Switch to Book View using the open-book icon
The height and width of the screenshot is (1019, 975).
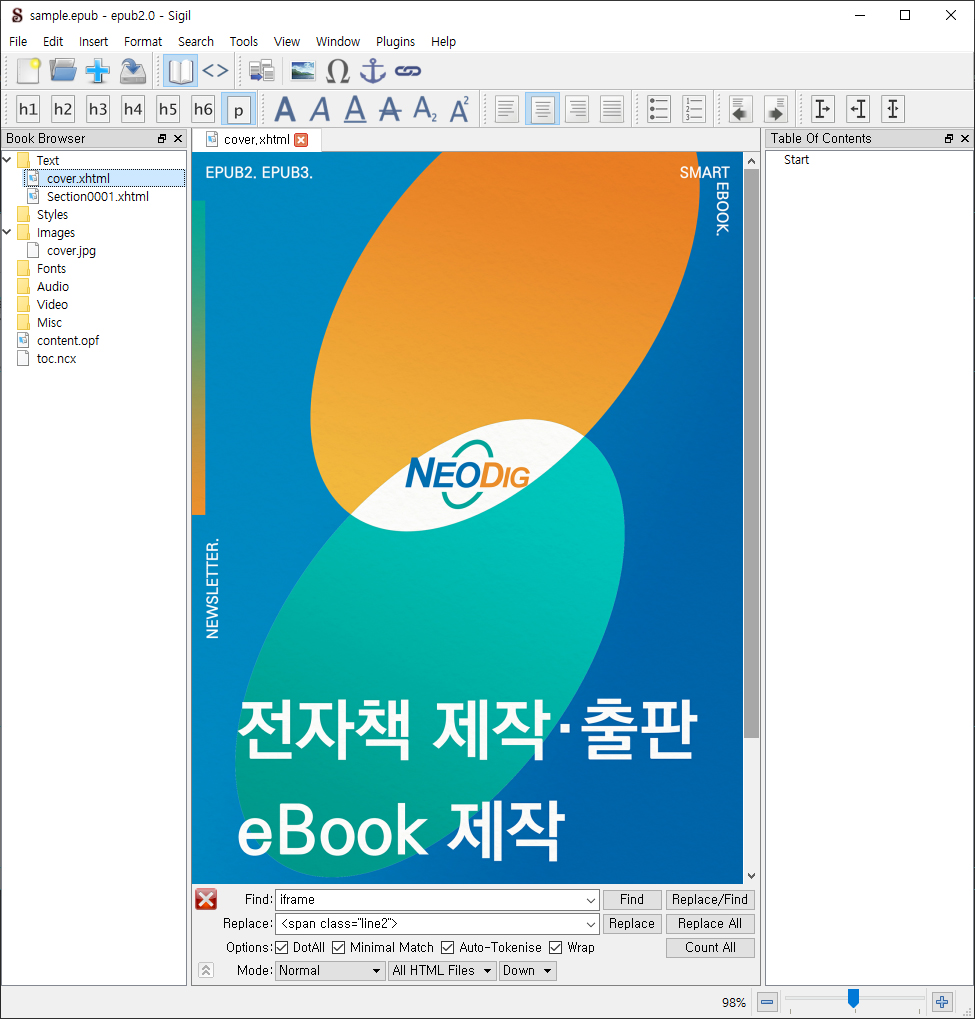pyautogui.click(x=180, y=71)
